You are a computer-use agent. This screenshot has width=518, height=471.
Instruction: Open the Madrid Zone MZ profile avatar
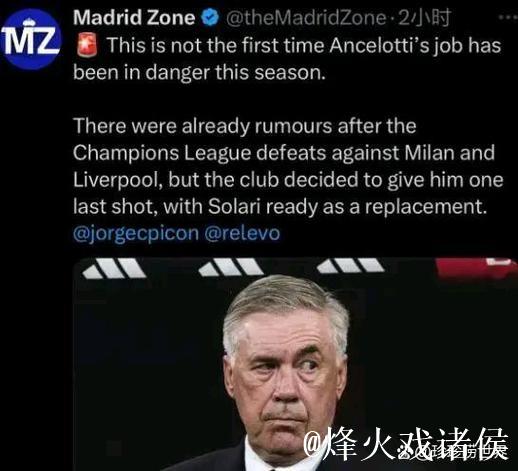tap(31, 38)
